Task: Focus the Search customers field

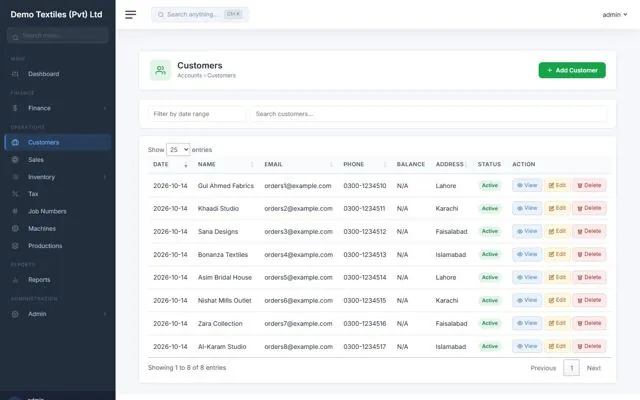Action: coord(429,114)
